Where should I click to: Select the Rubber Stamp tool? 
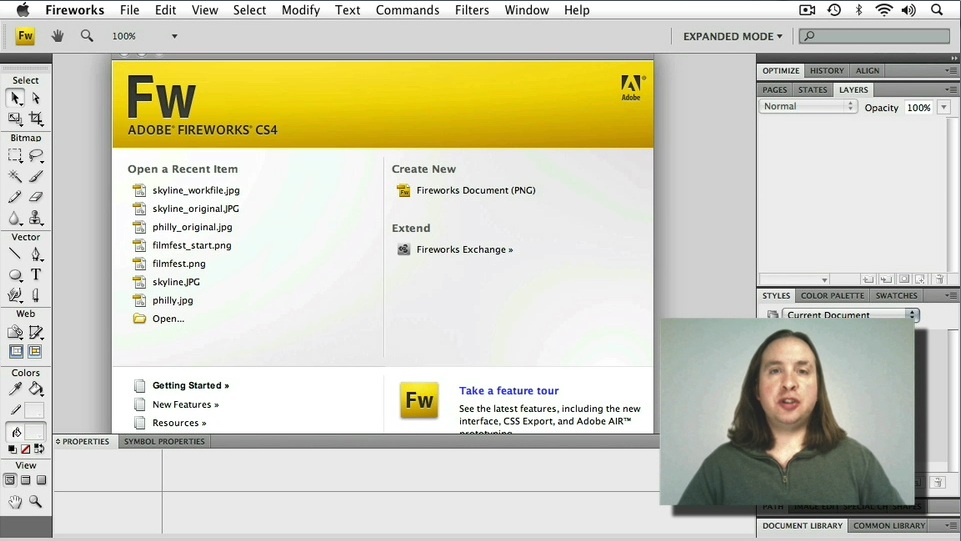click(x=36, y=218)
